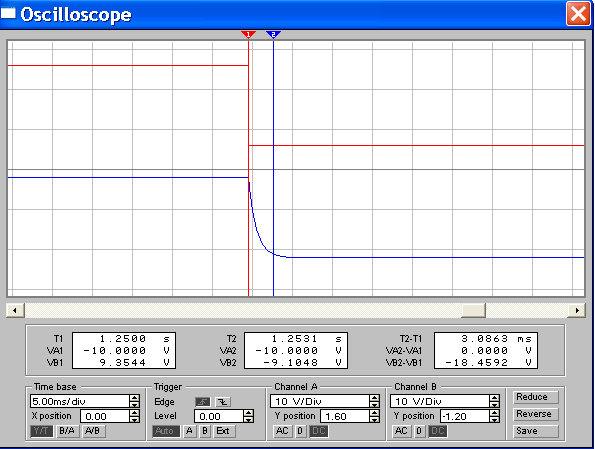The height and width of the screenshot is (449, 595).
Task: Click the T2-T1 reading 3.0863 ms
Action: [x=496, y=339]
